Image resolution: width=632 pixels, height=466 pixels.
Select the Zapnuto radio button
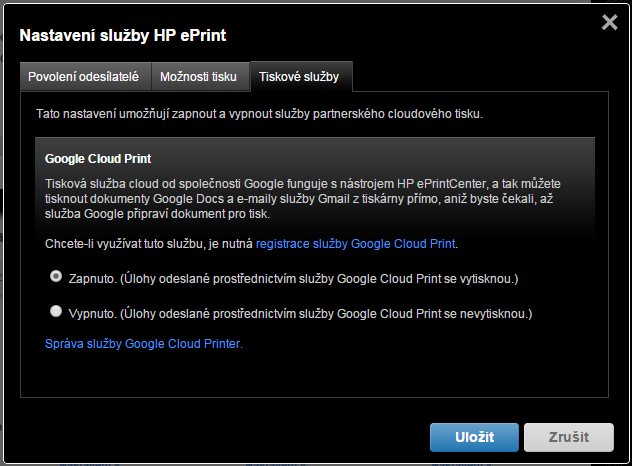(56, 276)
